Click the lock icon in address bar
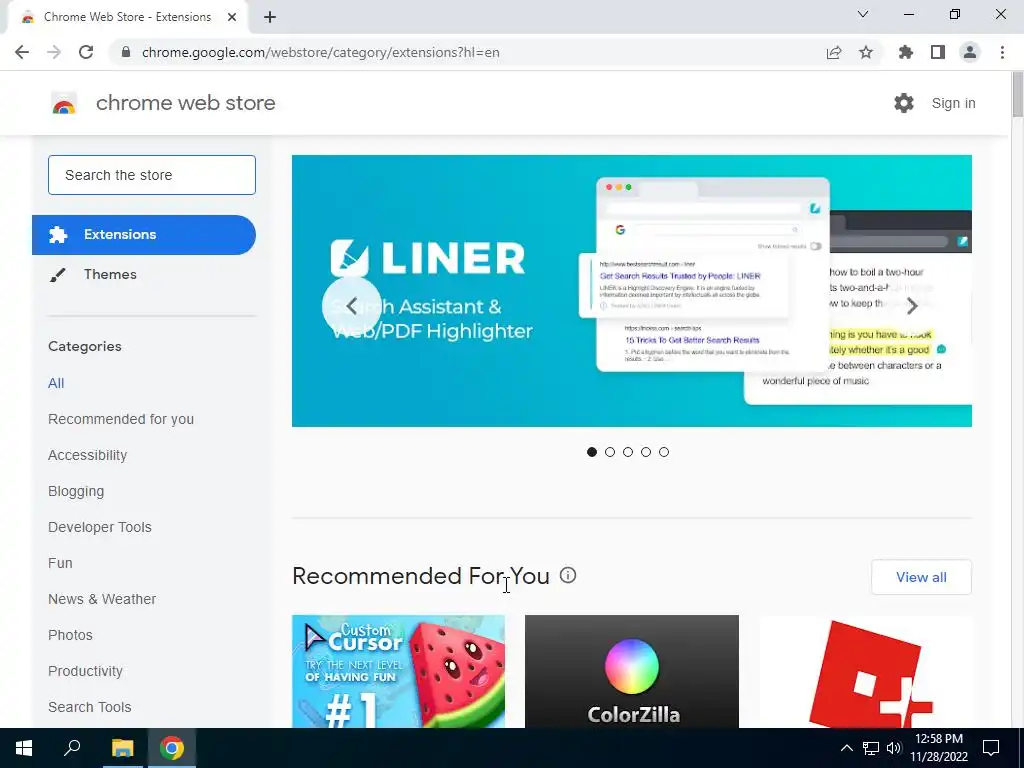 pos(126,52)
